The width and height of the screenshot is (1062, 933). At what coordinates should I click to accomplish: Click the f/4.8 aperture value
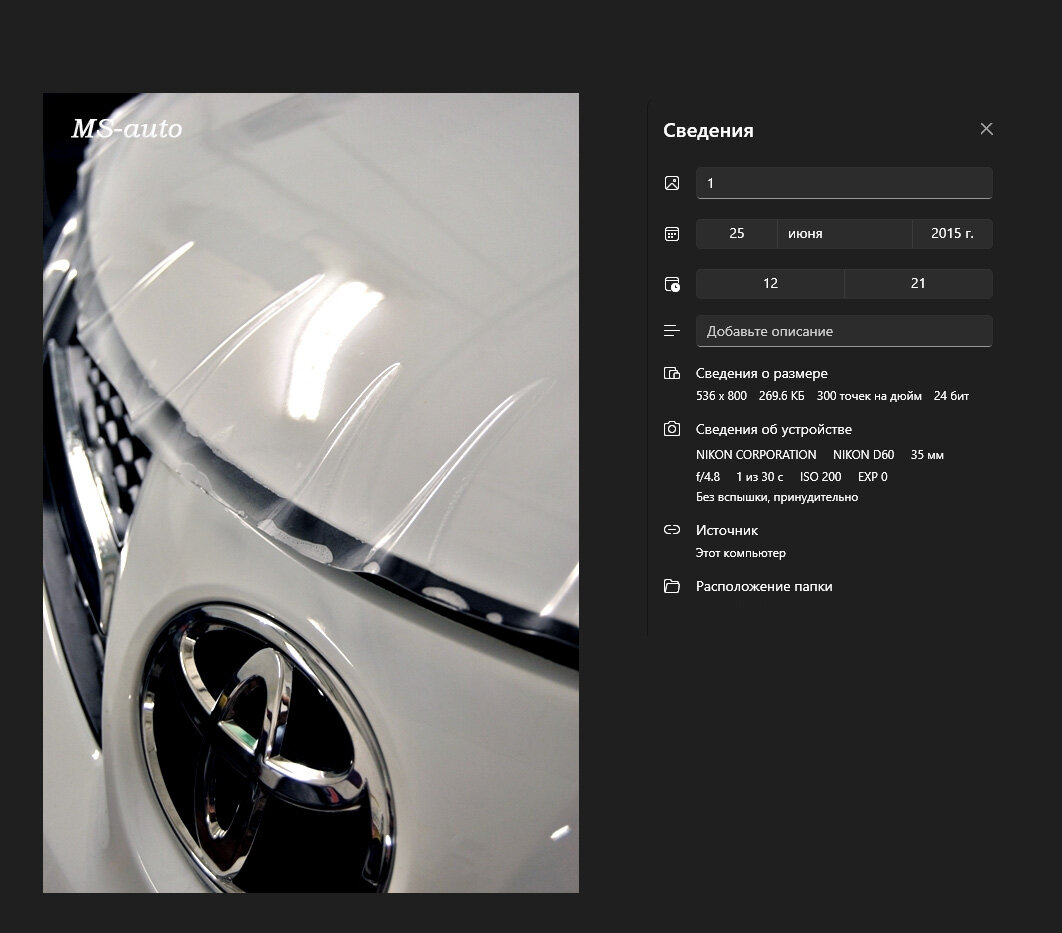pyautogui.click(x=708, y=477)
